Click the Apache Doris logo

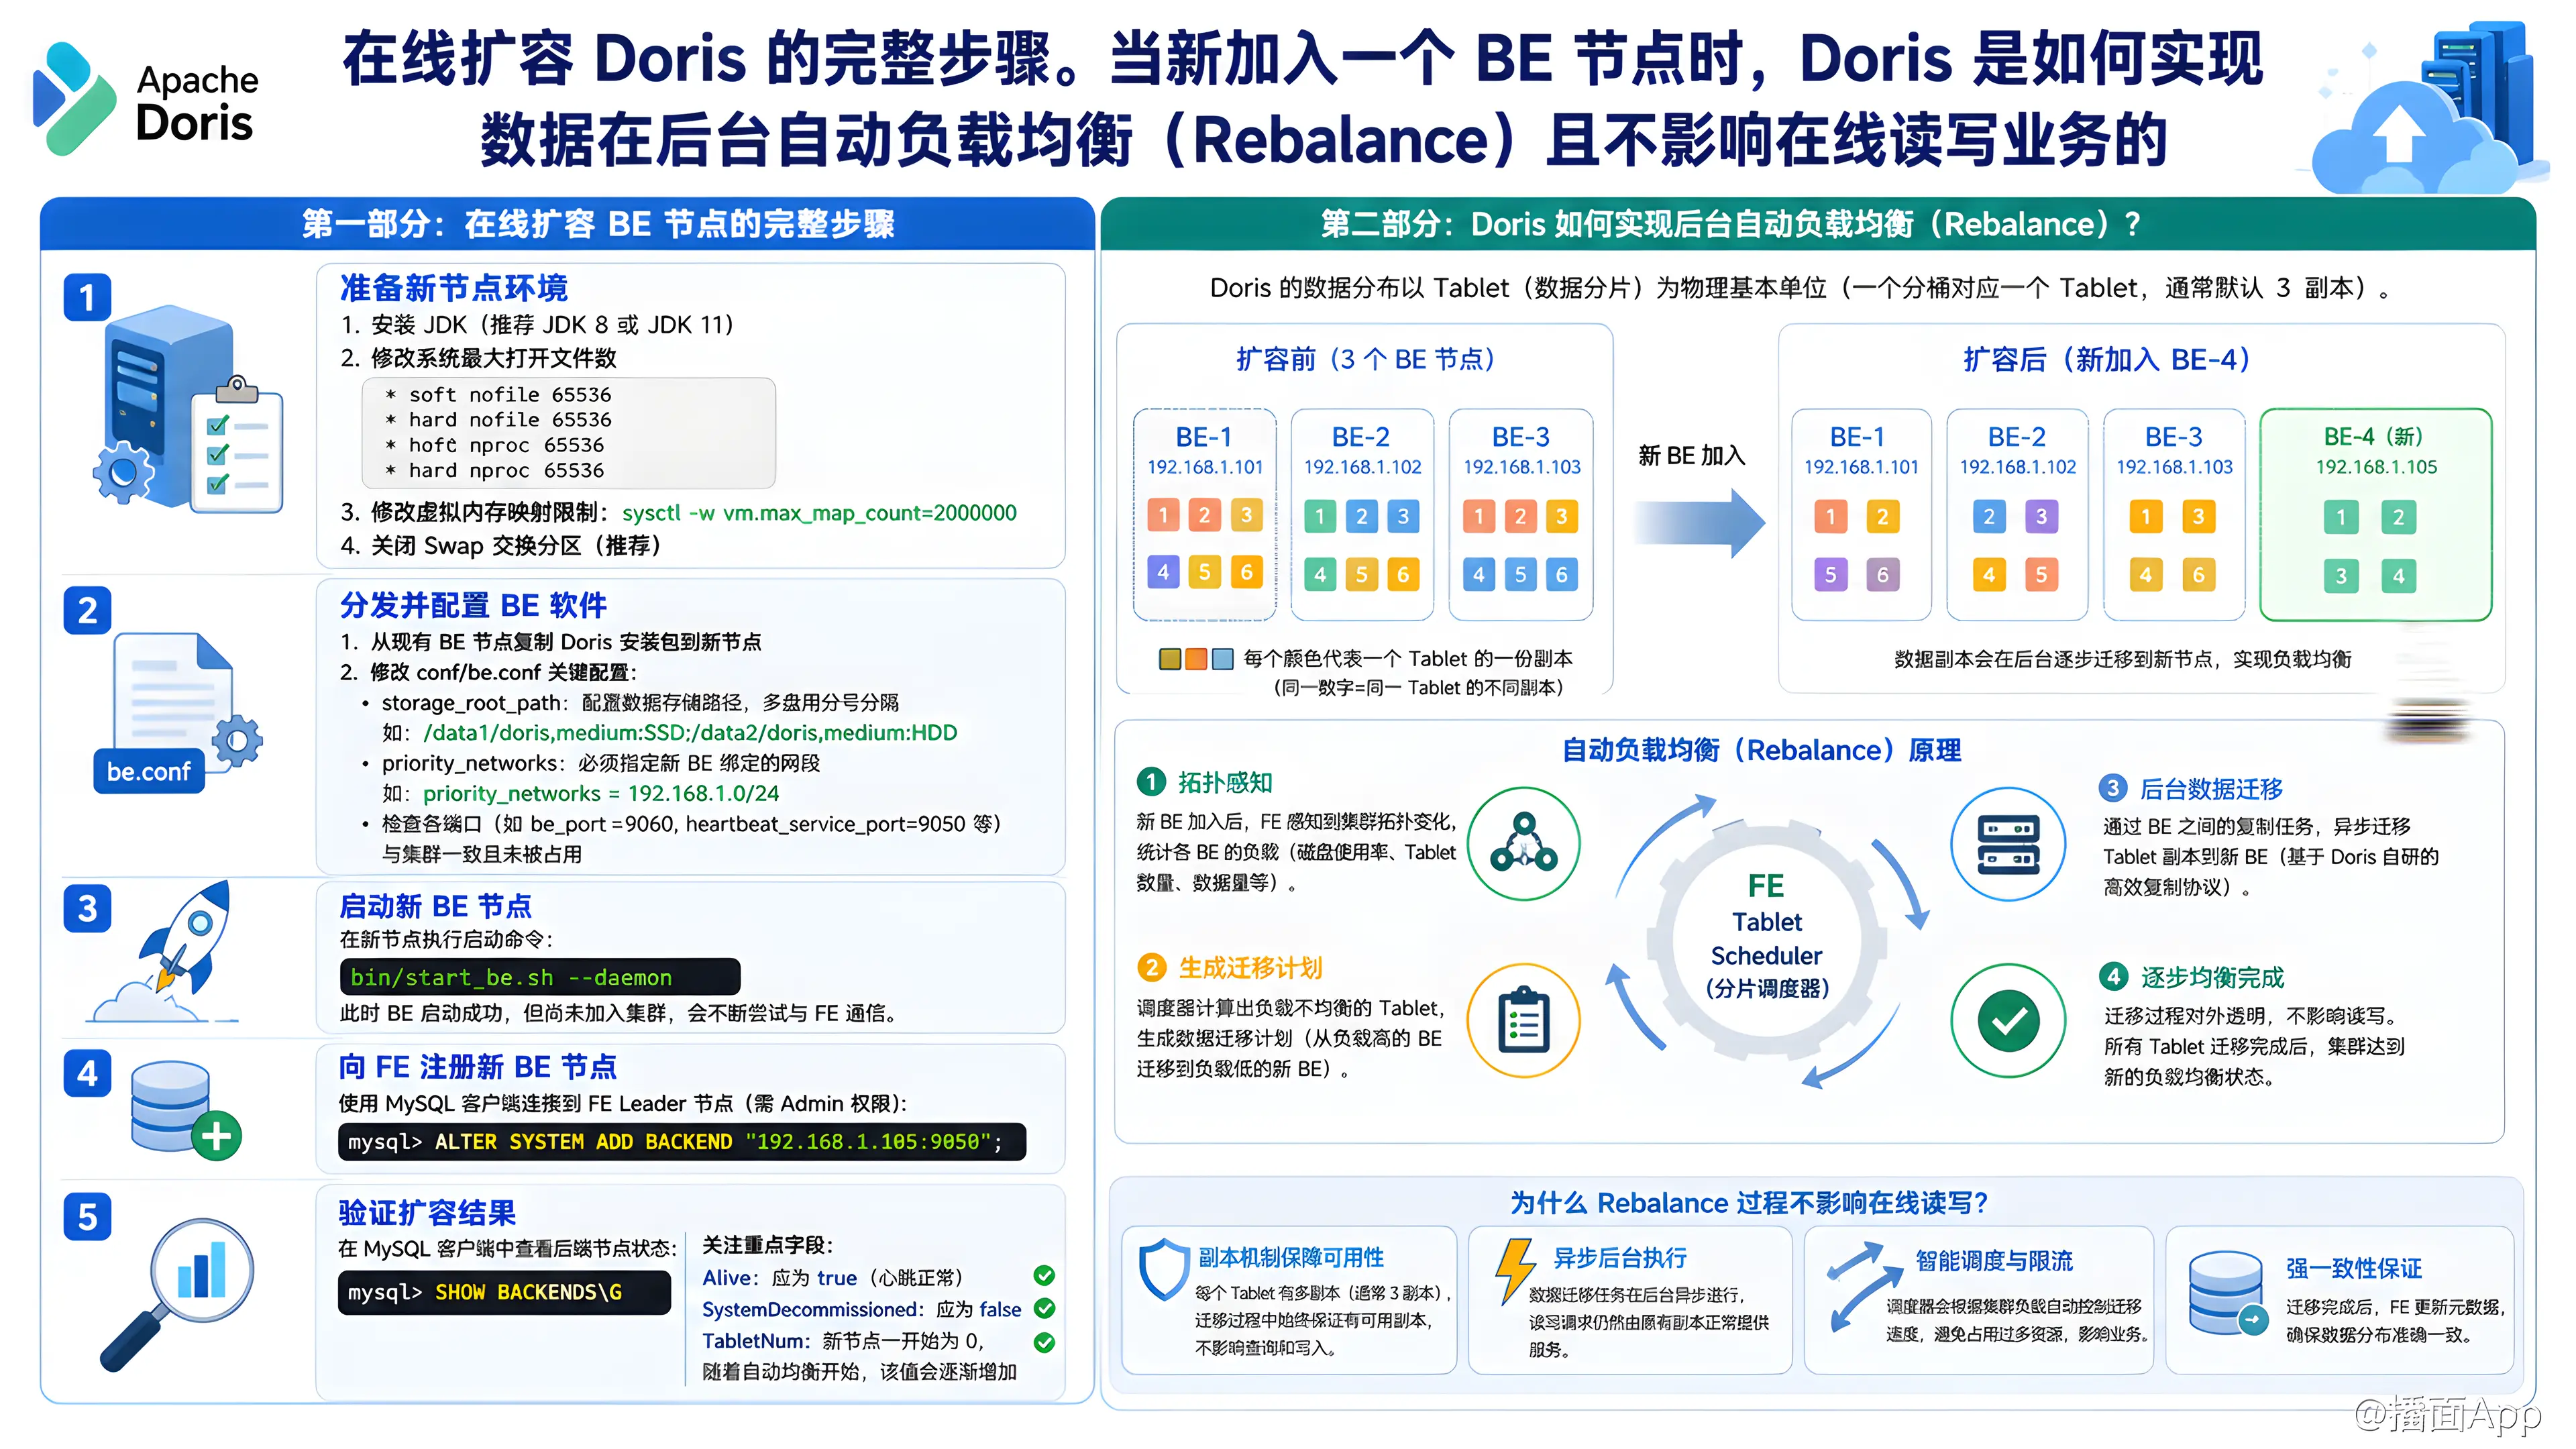(x=145, y=99)
